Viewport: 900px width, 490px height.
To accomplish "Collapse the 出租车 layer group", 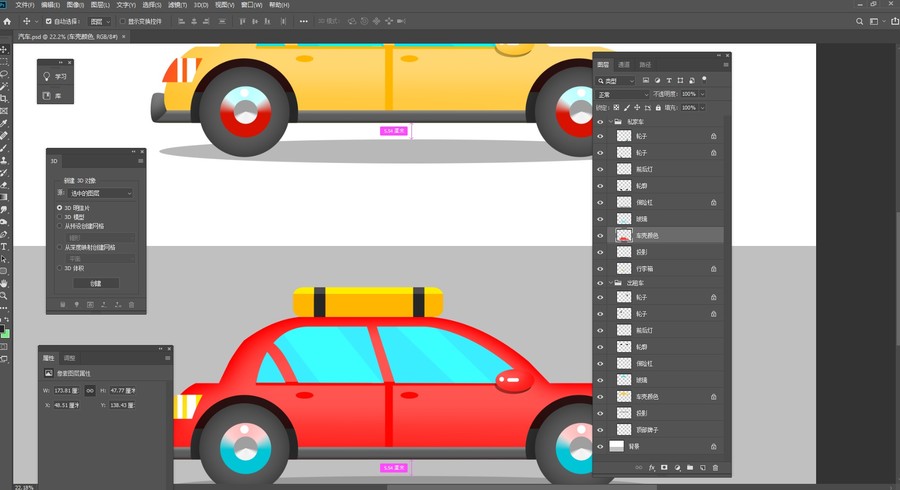I will pos(611,283).
